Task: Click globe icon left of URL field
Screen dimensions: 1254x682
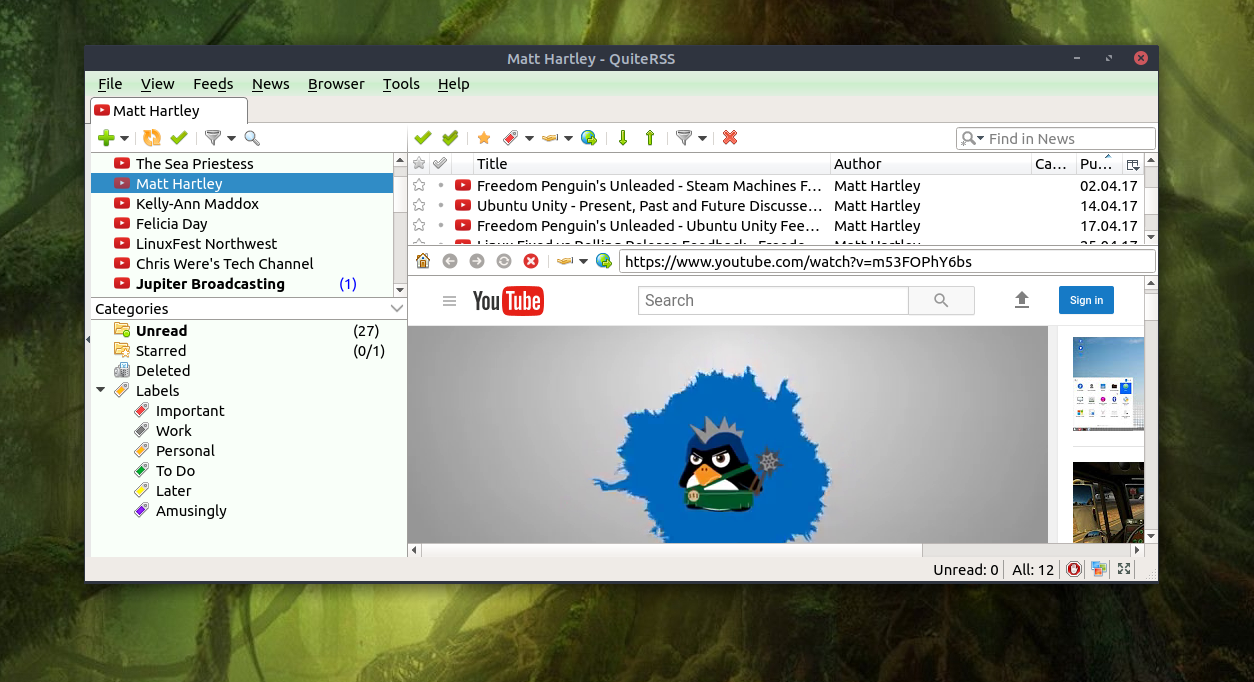Action: click(604, 261)
